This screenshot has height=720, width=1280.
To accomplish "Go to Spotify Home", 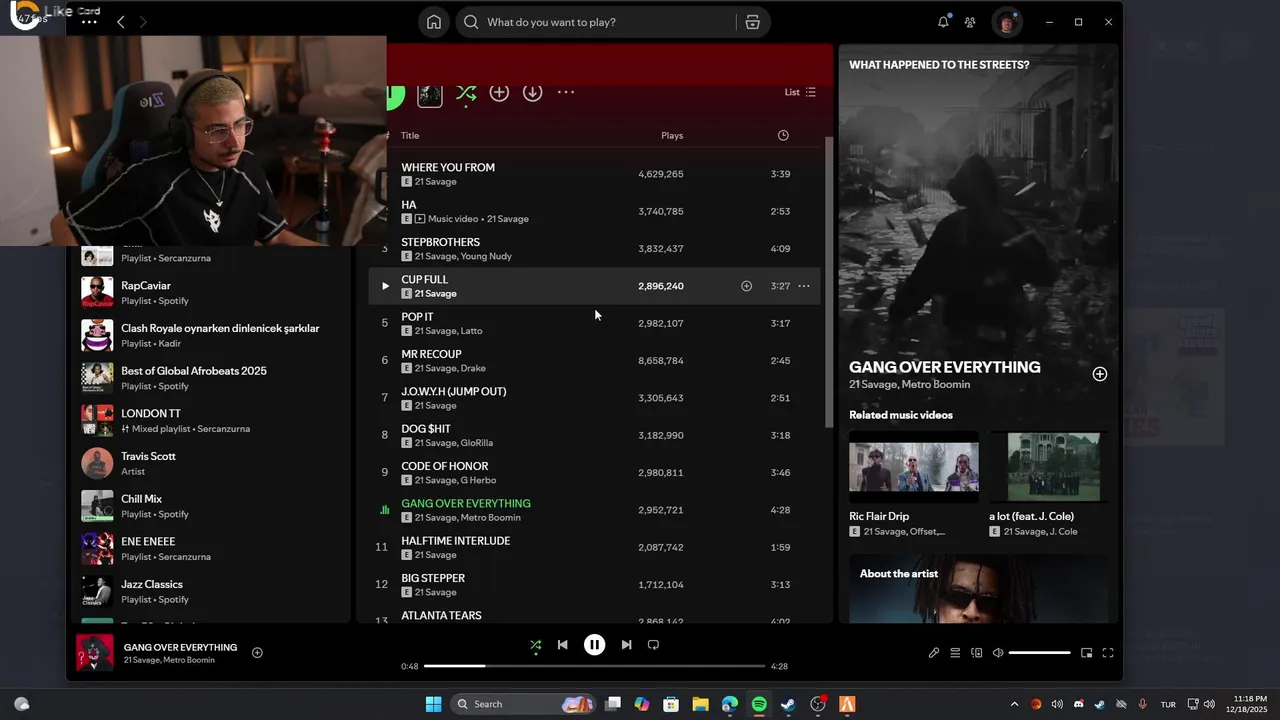I will (x=434, y=22).
